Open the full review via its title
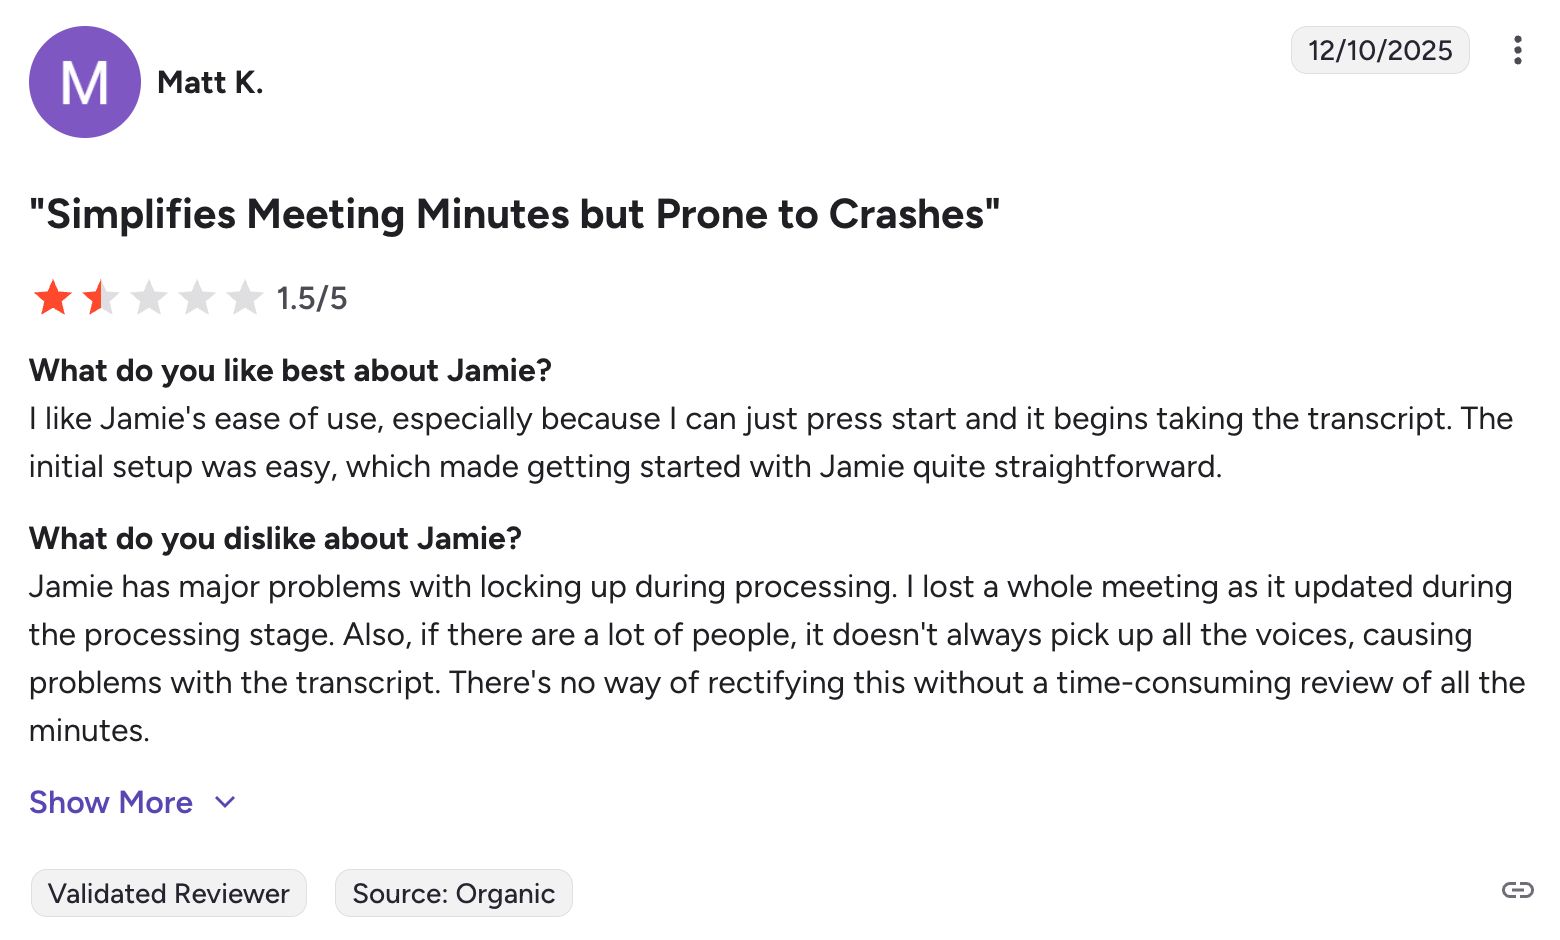1560x940 pixels. tap(514, 213)
